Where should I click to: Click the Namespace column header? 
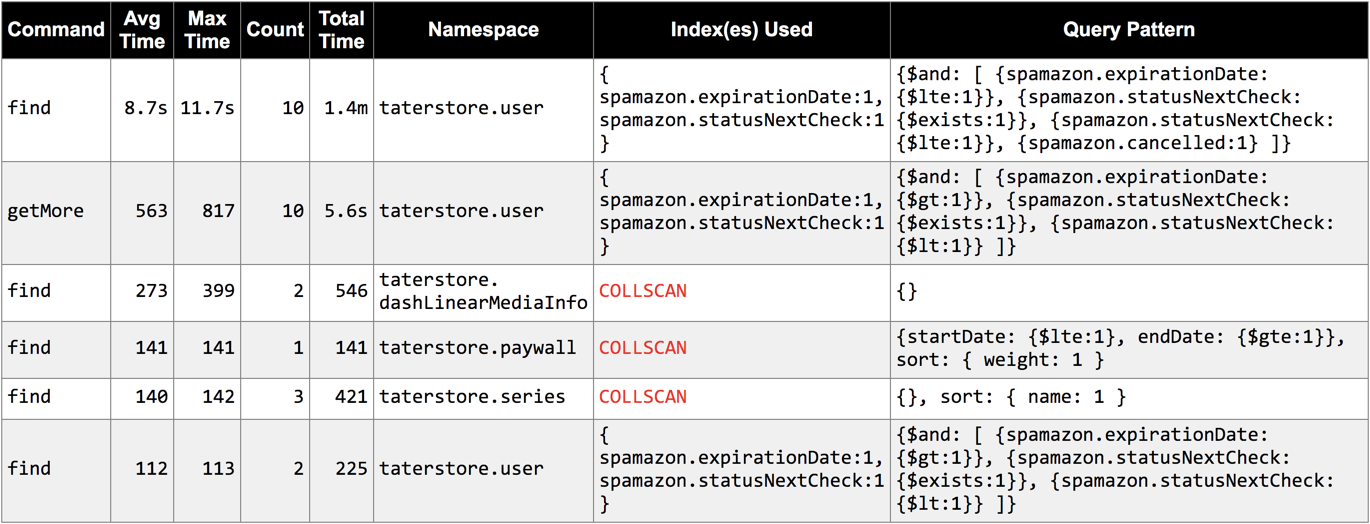[484, 30]
